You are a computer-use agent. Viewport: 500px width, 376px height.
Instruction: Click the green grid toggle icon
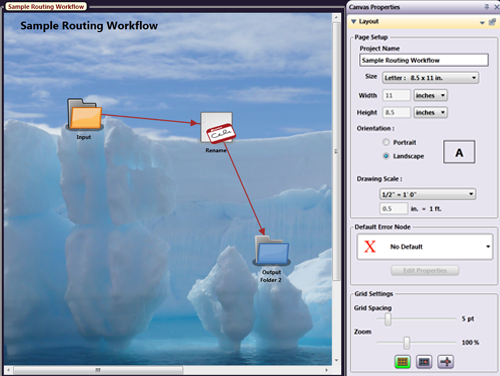[x=402, y=362]
